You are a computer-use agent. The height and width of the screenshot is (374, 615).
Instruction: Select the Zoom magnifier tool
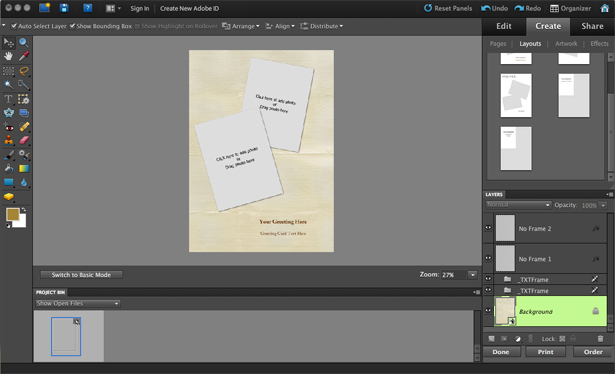pos(24,42)
